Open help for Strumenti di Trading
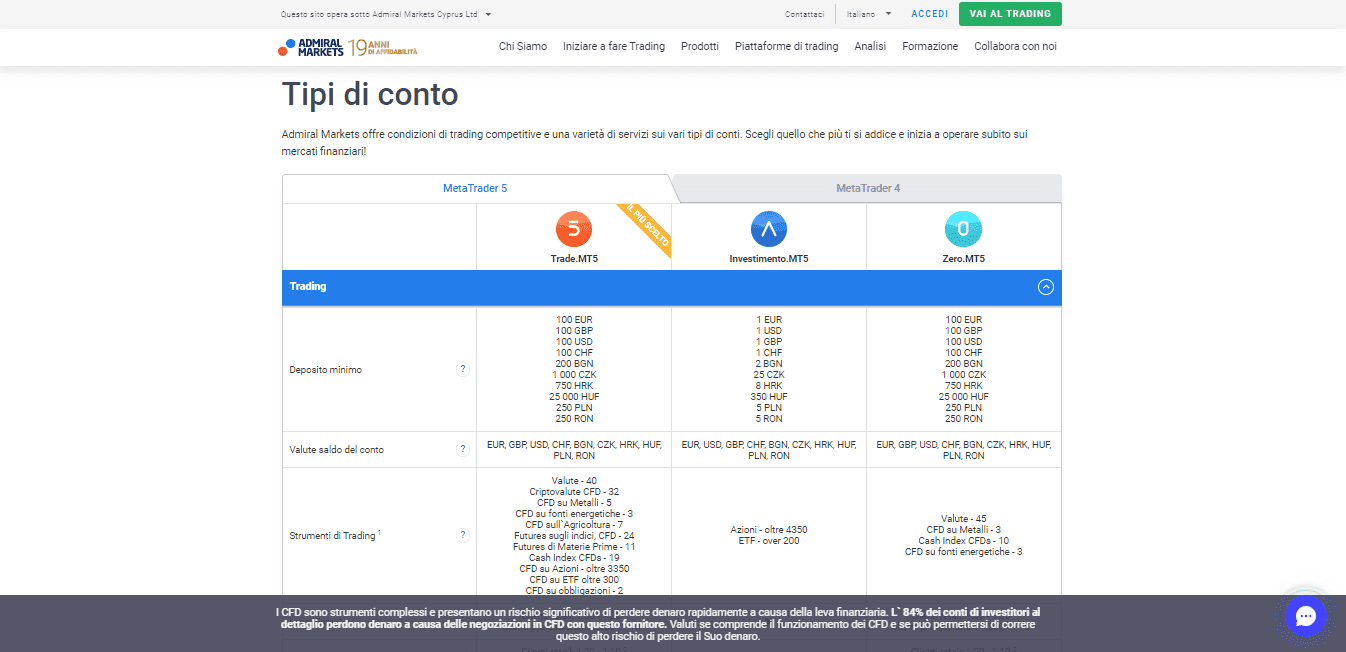Viewport: 1346px width, 652px height. (x=462, y=535)
